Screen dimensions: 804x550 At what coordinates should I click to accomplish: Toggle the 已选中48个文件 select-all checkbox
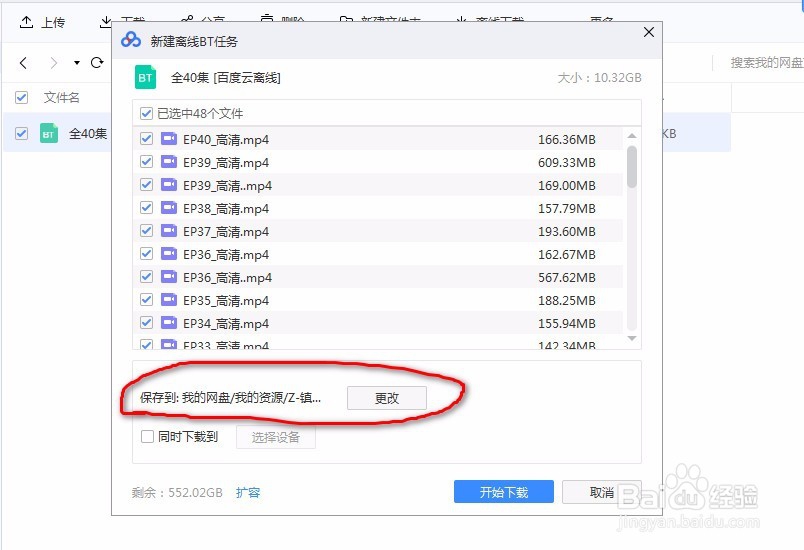(x=146, y=113)
